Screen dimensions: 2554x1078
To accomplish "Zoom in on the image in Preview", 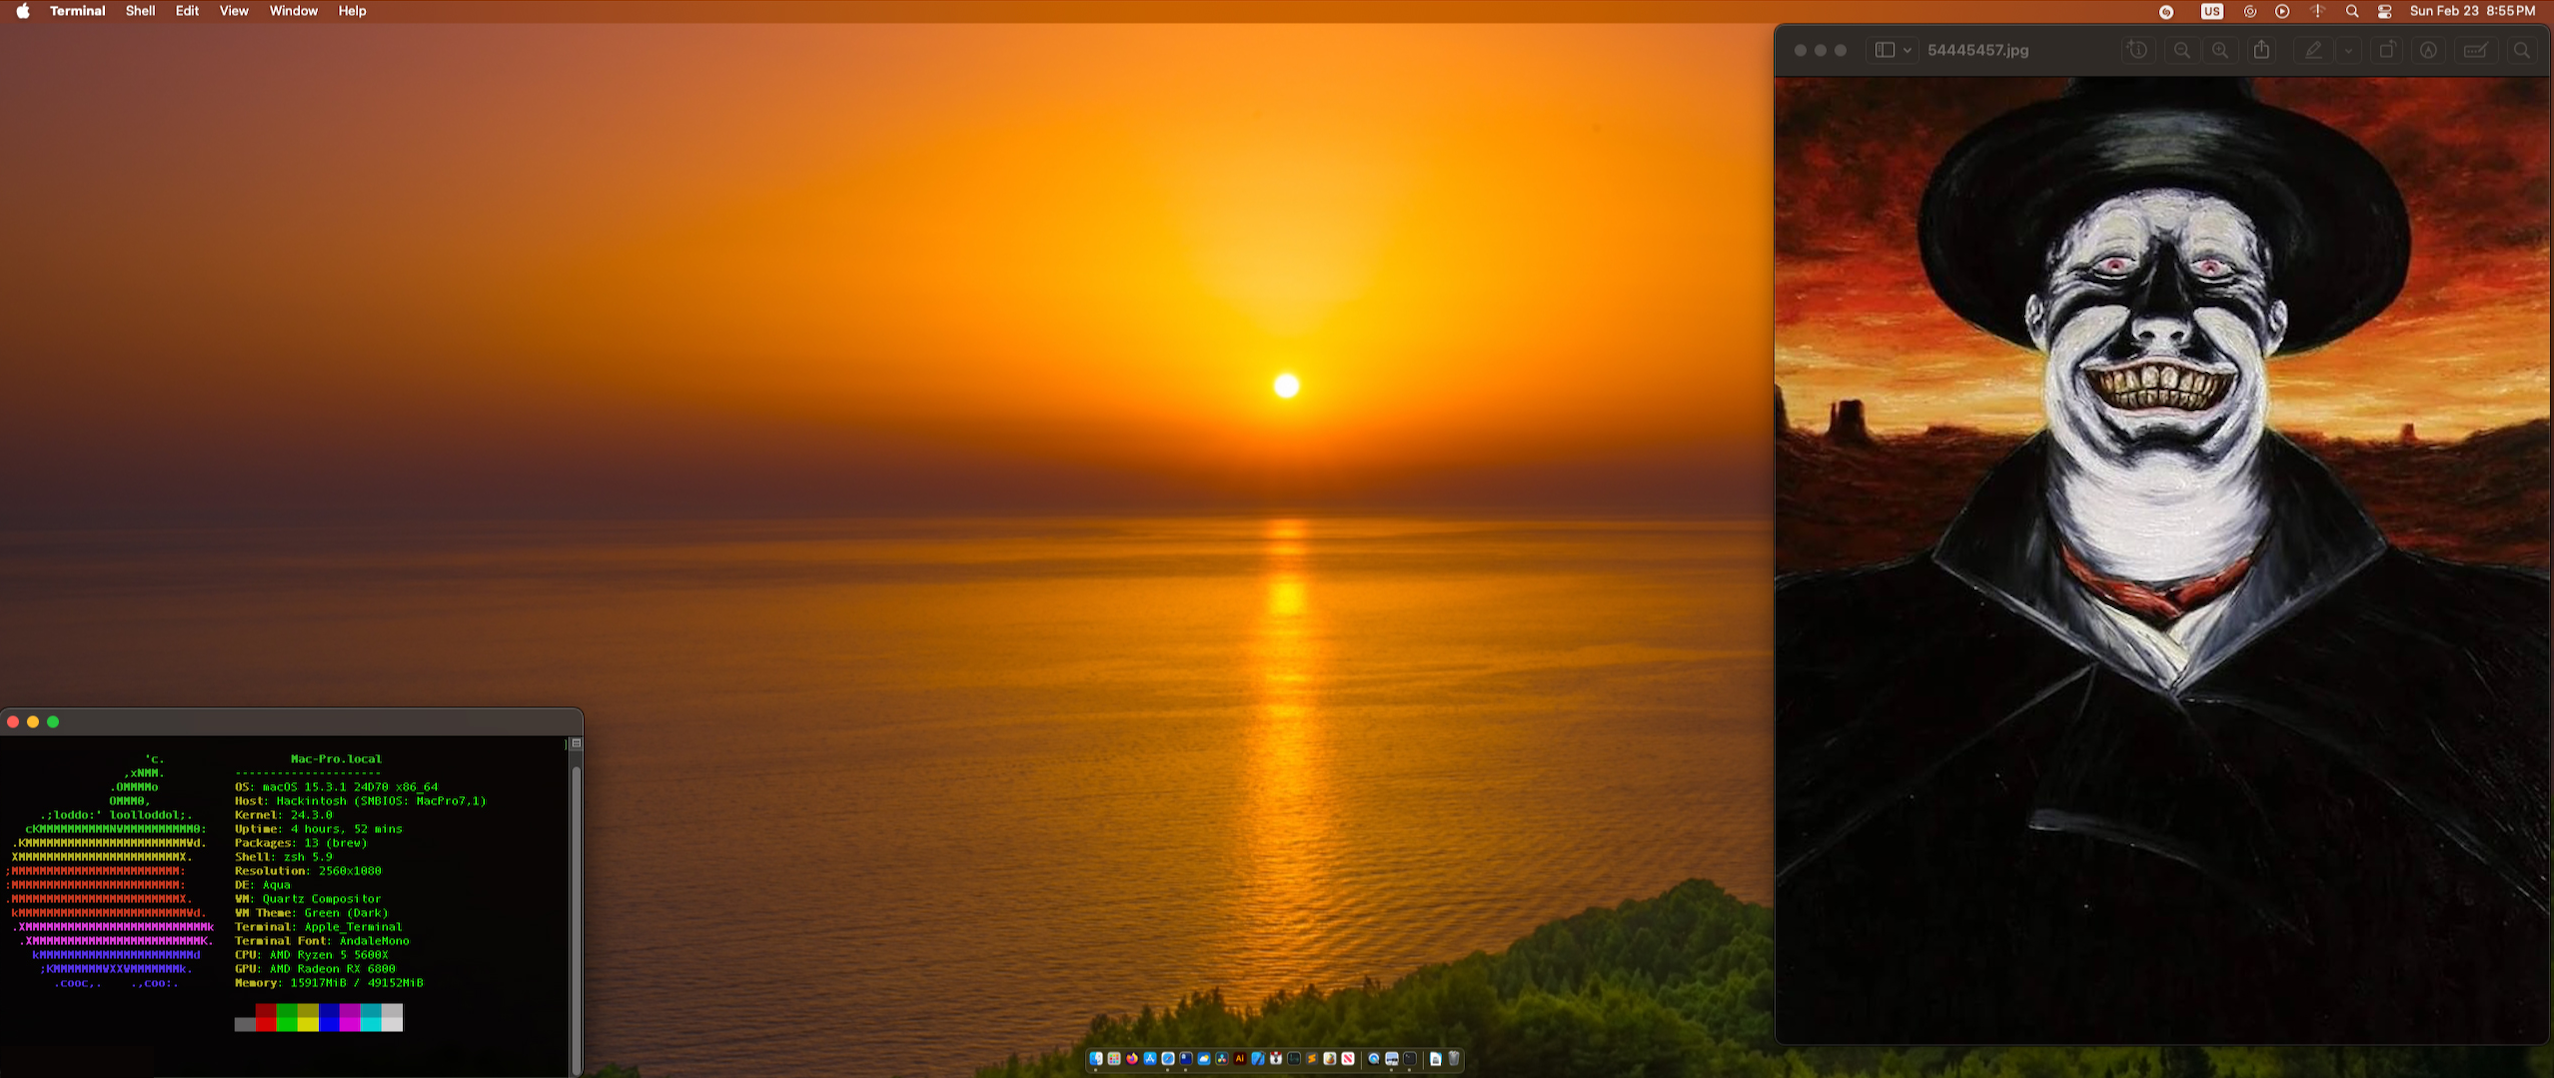I will (2220, 50).
